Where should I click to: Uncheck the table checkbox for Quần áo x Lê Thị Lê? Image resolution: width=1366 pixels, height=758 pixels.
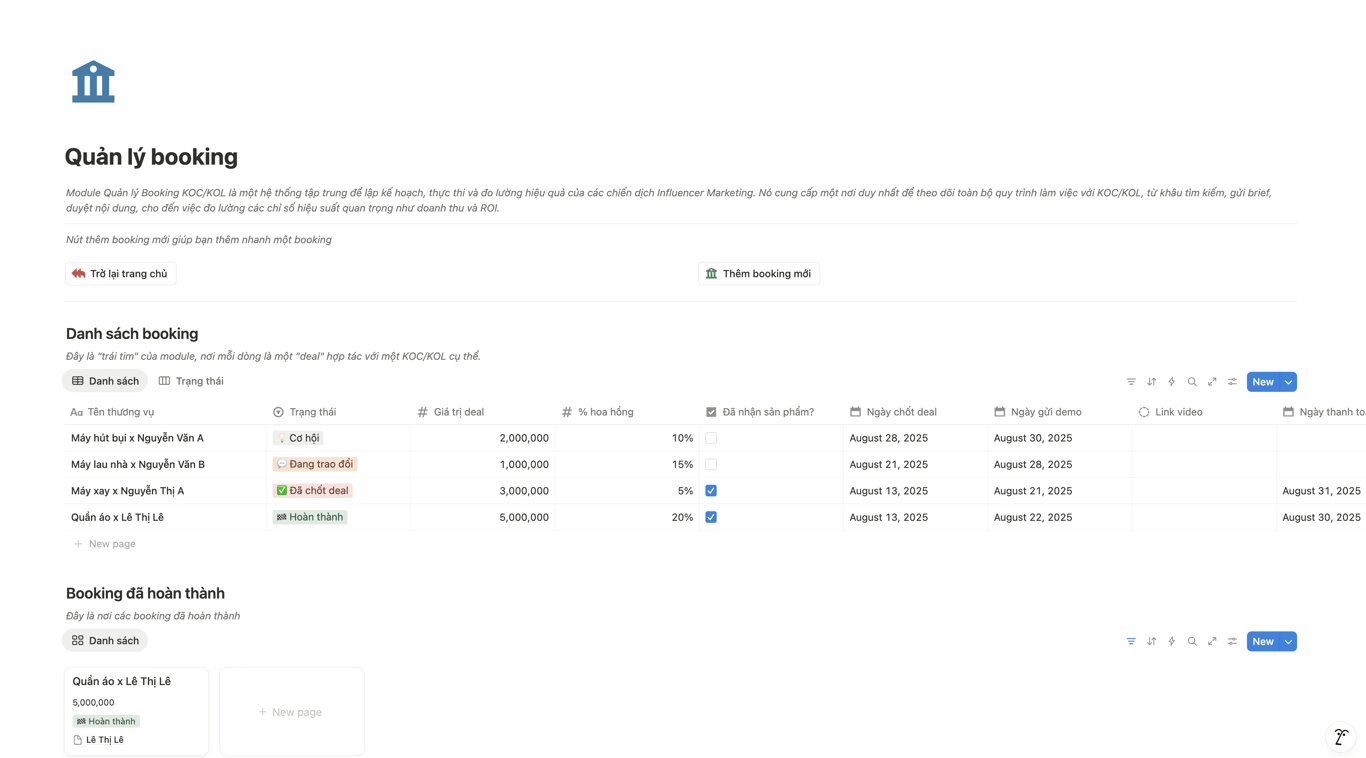pyautogui.click(x=711, y=517)
